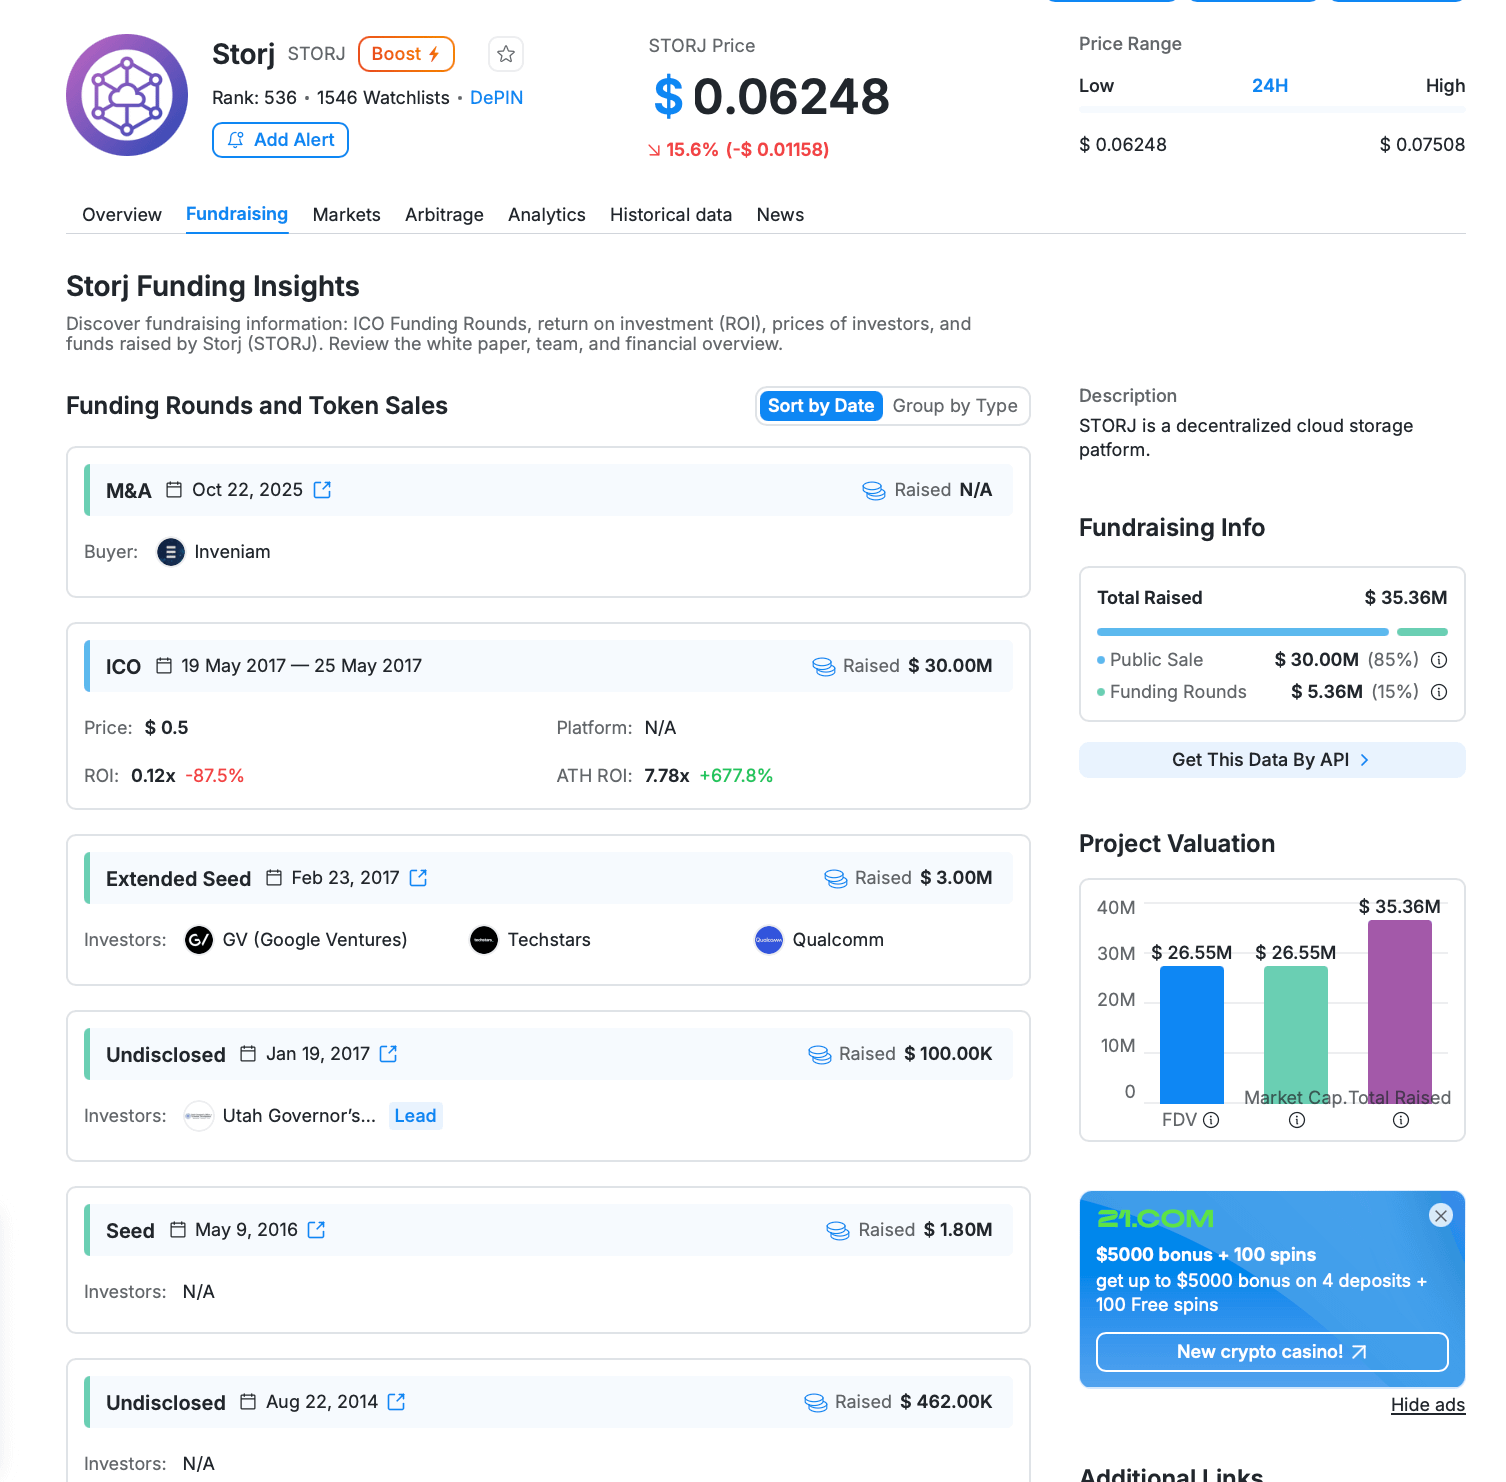Open external link for Seed May 9, 2016
The width and height of the screenshot is (1506, 1482).
click(x=316, y=1230)
